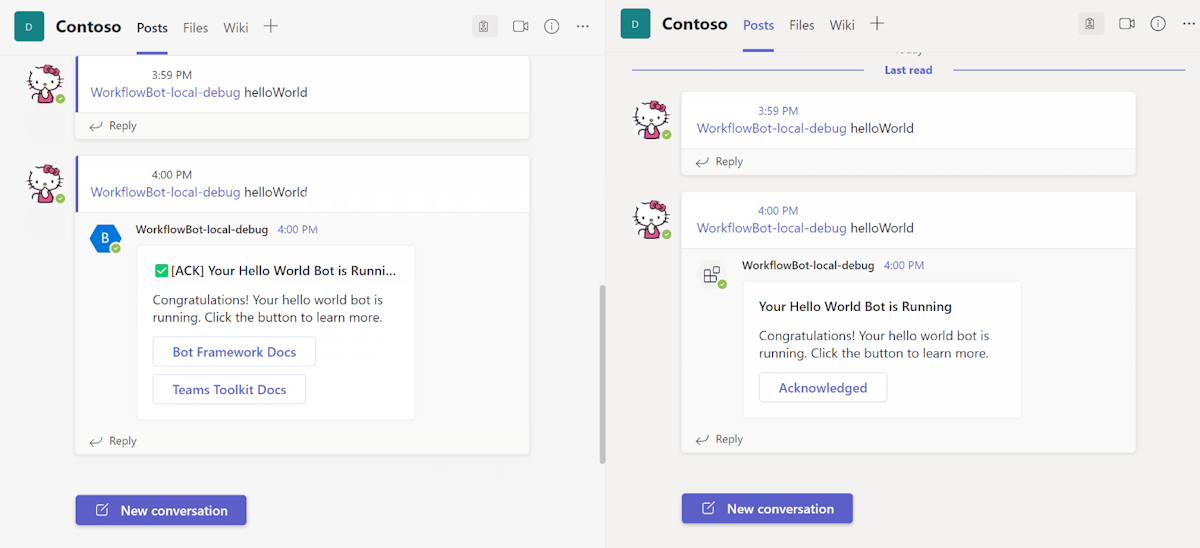Image resolution: width=1200 pixels, height=548 pixels.
Task: Click the WorkflowBot-local-debug mention at 4:00 PM in right pane
Action: pos(772,228)
